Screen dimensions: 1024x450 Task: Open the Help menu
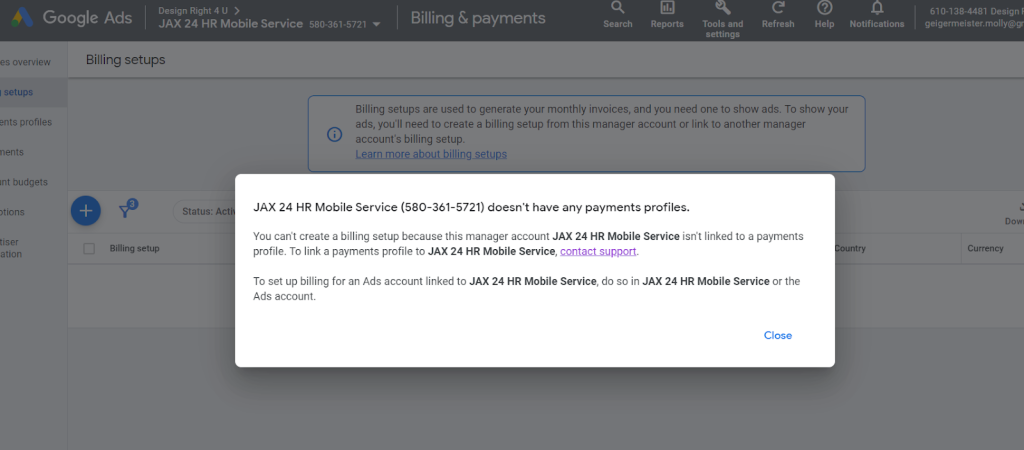tap(824, 16)
